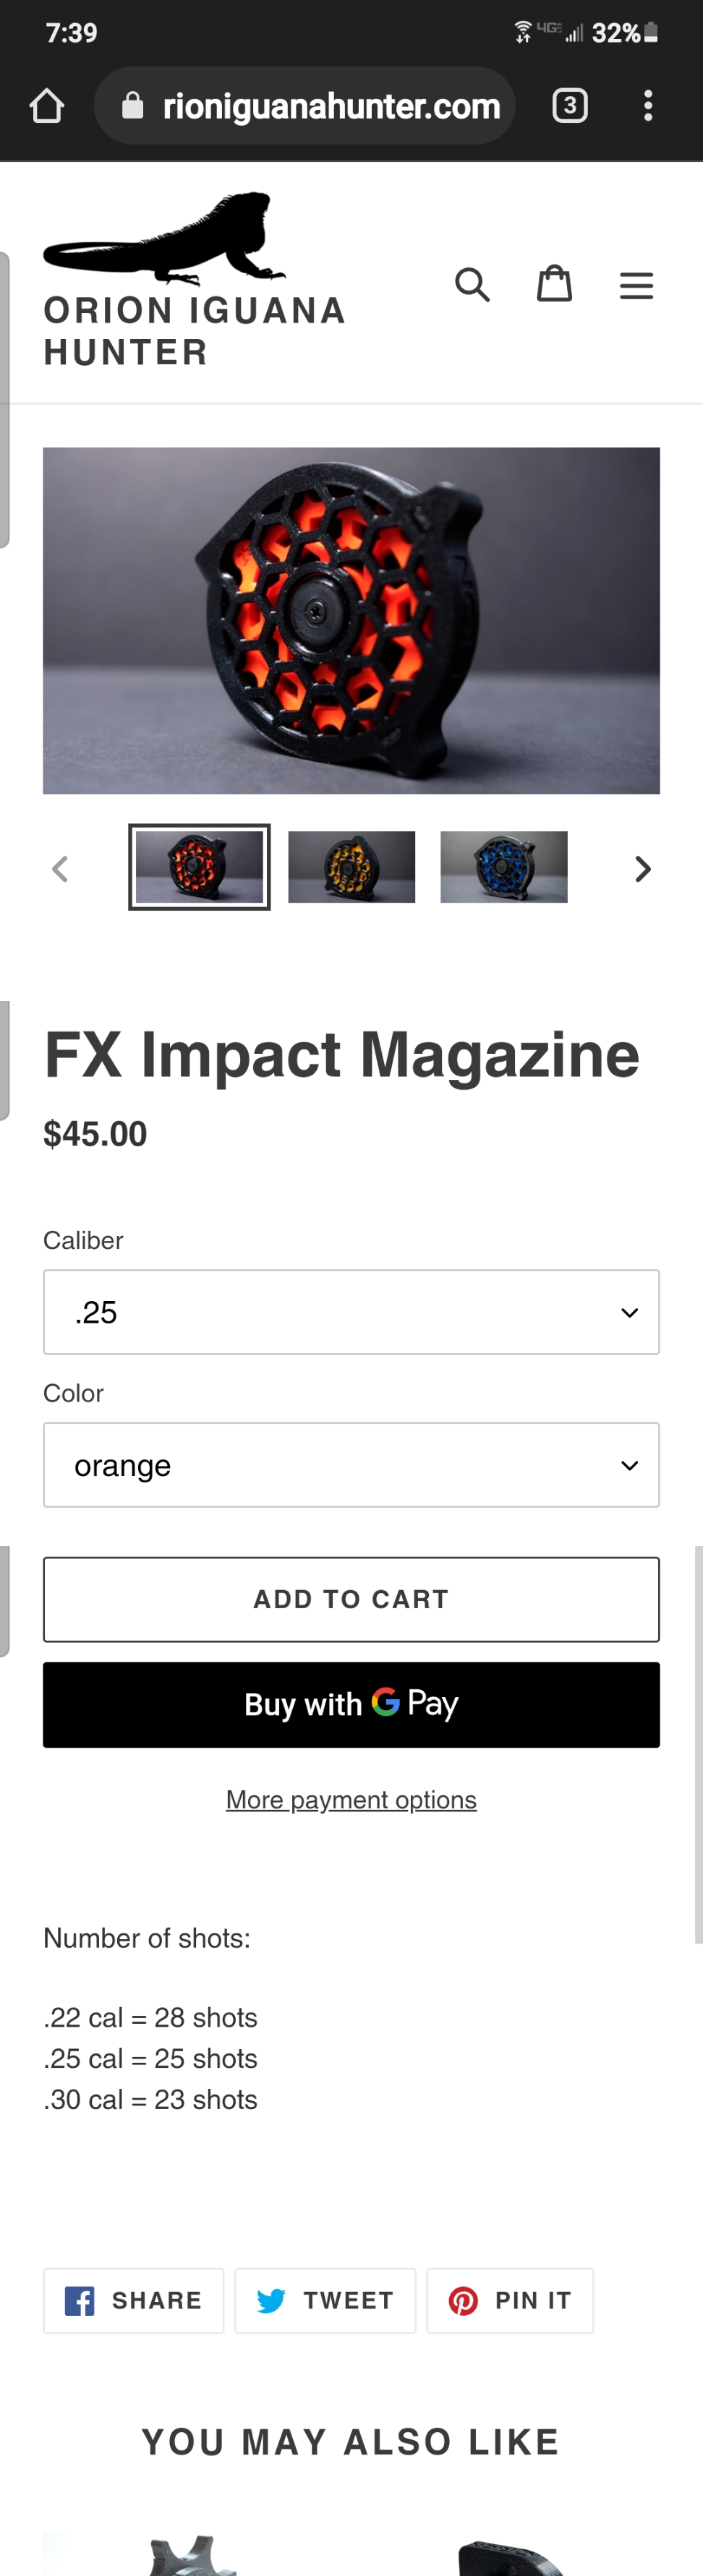Click the iguana silhouette logo

tap(164, 238)
